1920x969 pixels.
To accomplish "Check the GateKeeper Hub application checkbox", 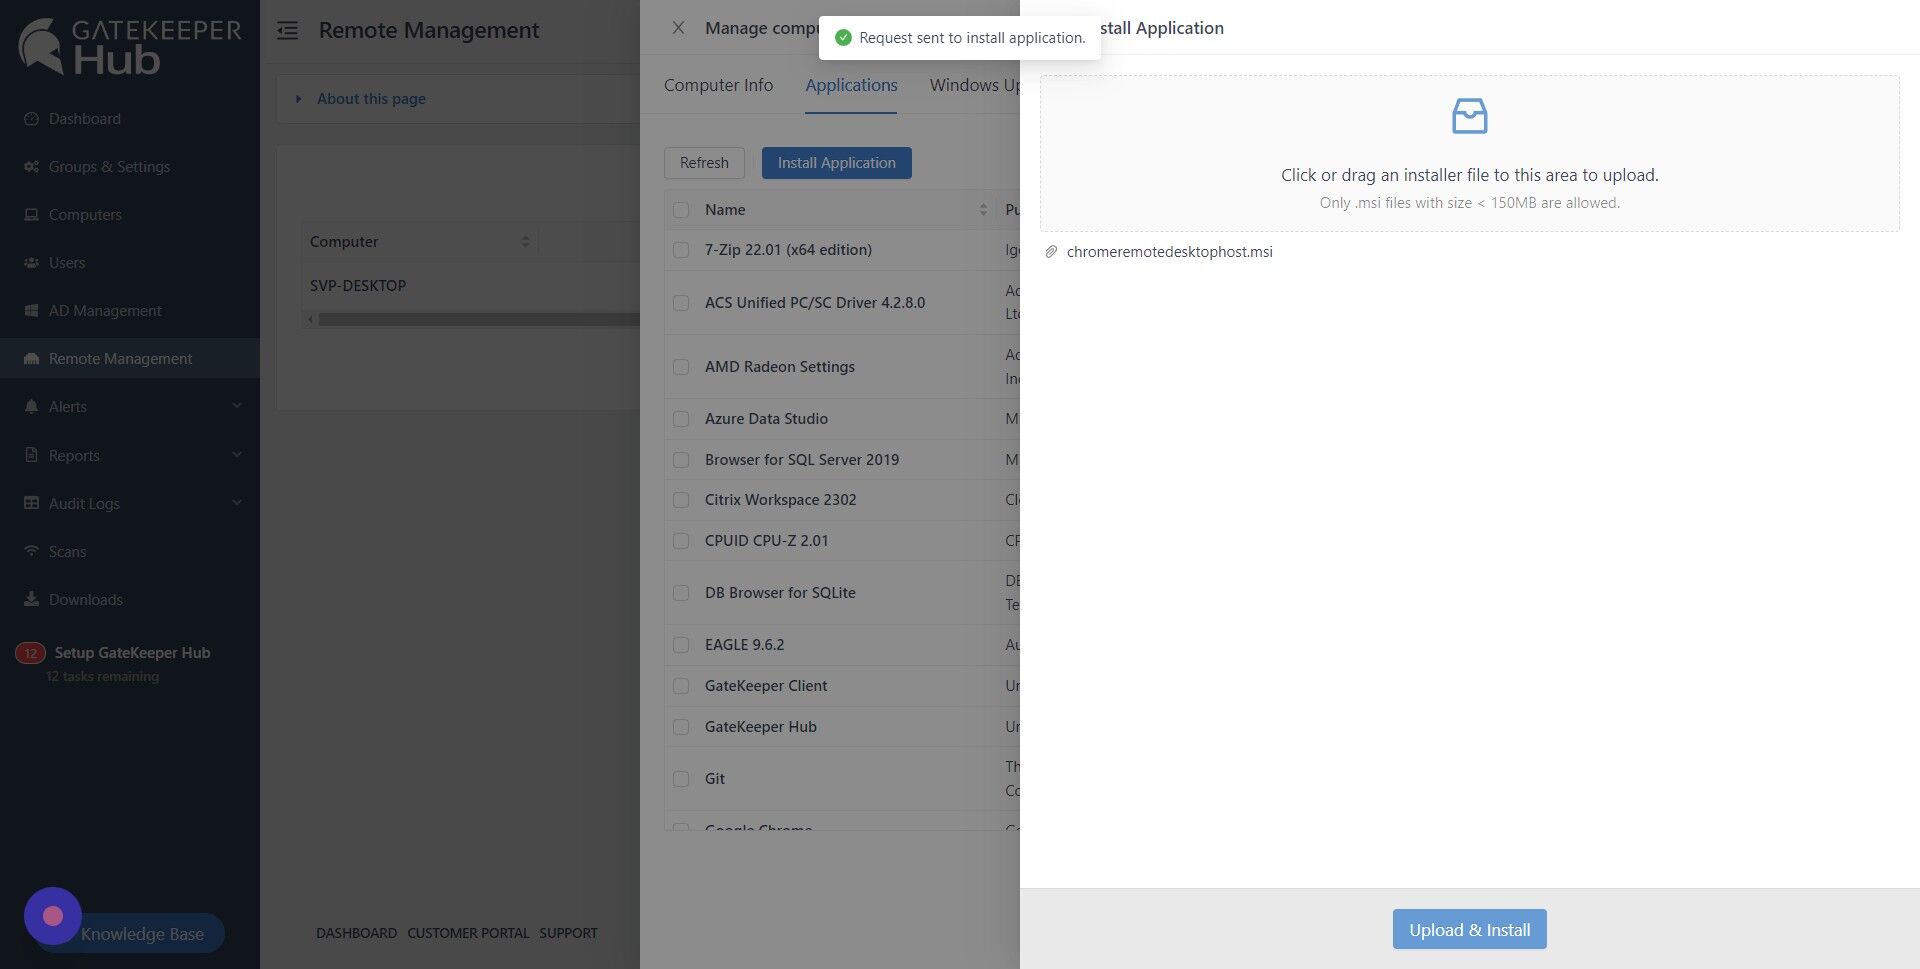I will tap(681, 727).
